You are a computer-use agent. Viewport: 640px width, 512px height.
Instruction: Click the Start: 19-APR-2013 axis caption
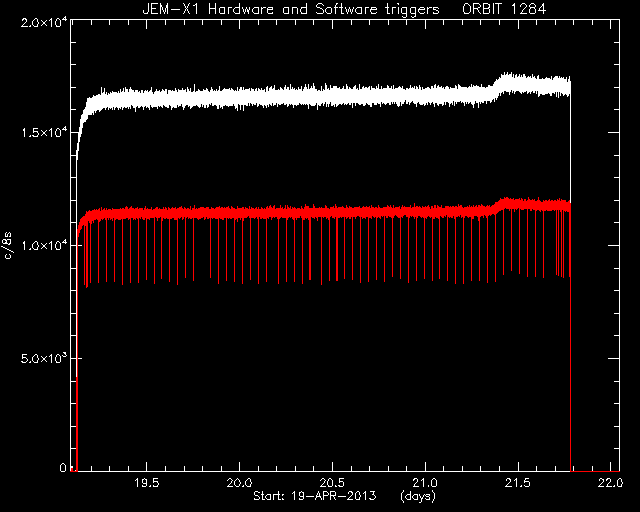[x=314, y=496]
